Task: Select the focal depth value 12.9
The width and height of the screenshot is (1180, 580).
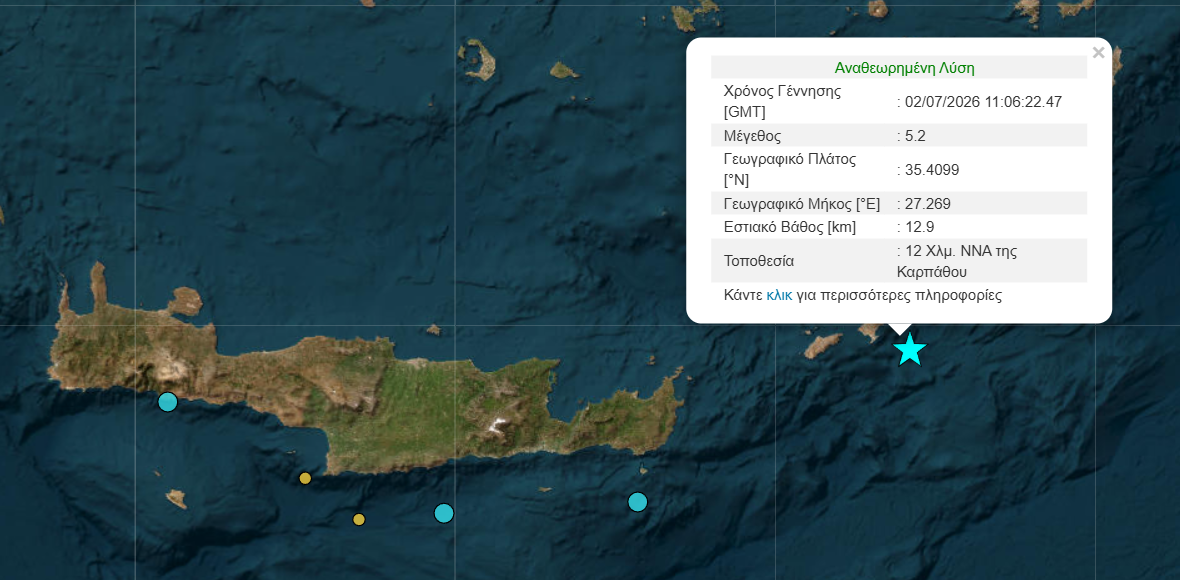Action: (x=916, y=226)
